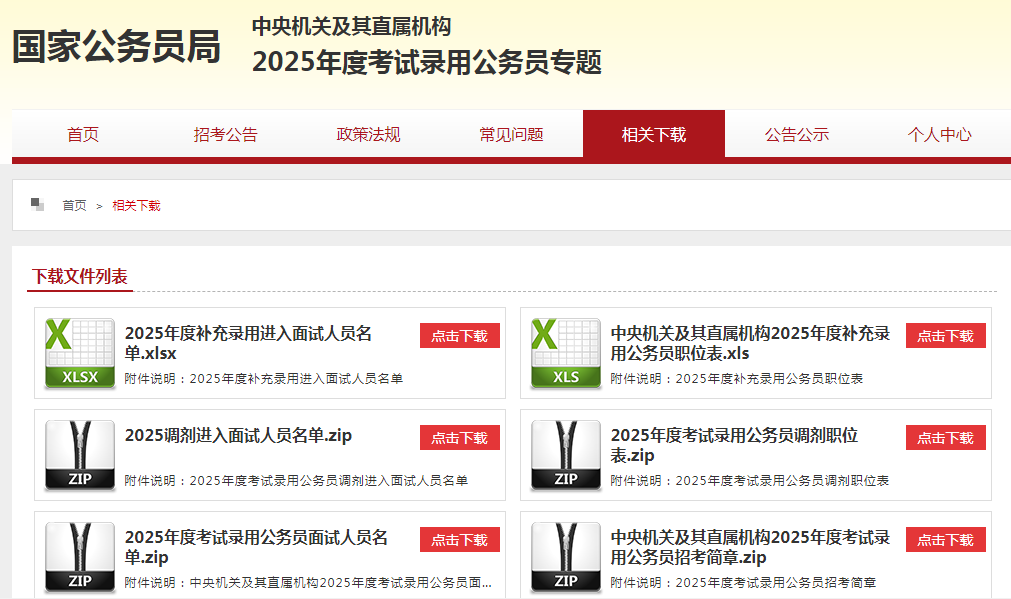This screenshot has height=599, width=1011.
Task: Go to the 常见问题 tab
Action: pos(511,135)
